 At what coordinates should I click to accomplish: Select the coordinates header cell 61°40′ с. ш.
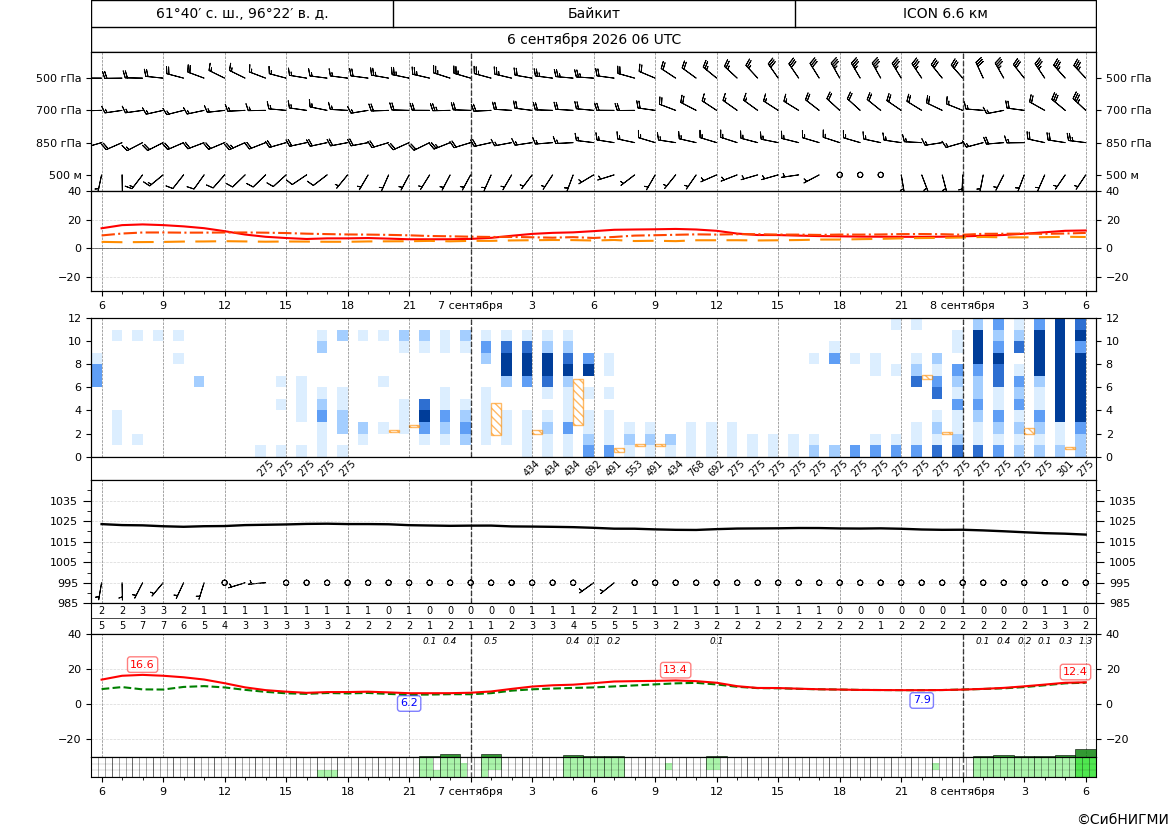tap(242, 13)
